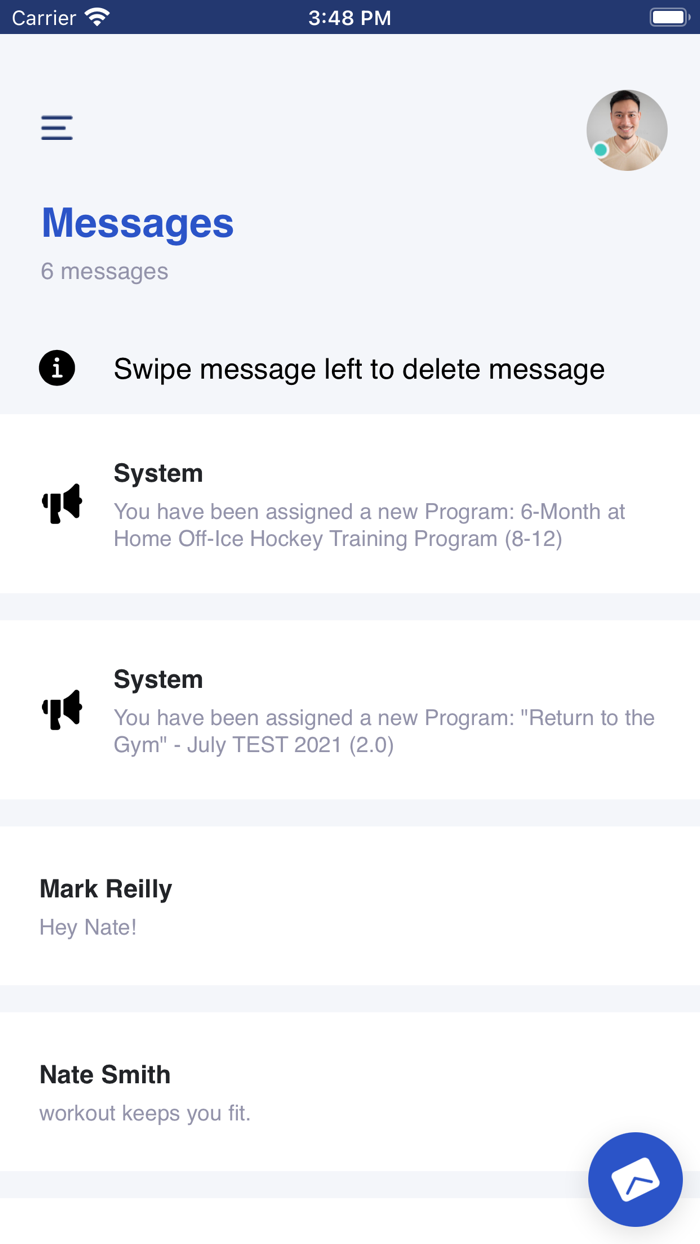This screenshot has height=1244, width=700.
Task: Tap megaphone icon on Return to Gym message
Action: point(62,710)
